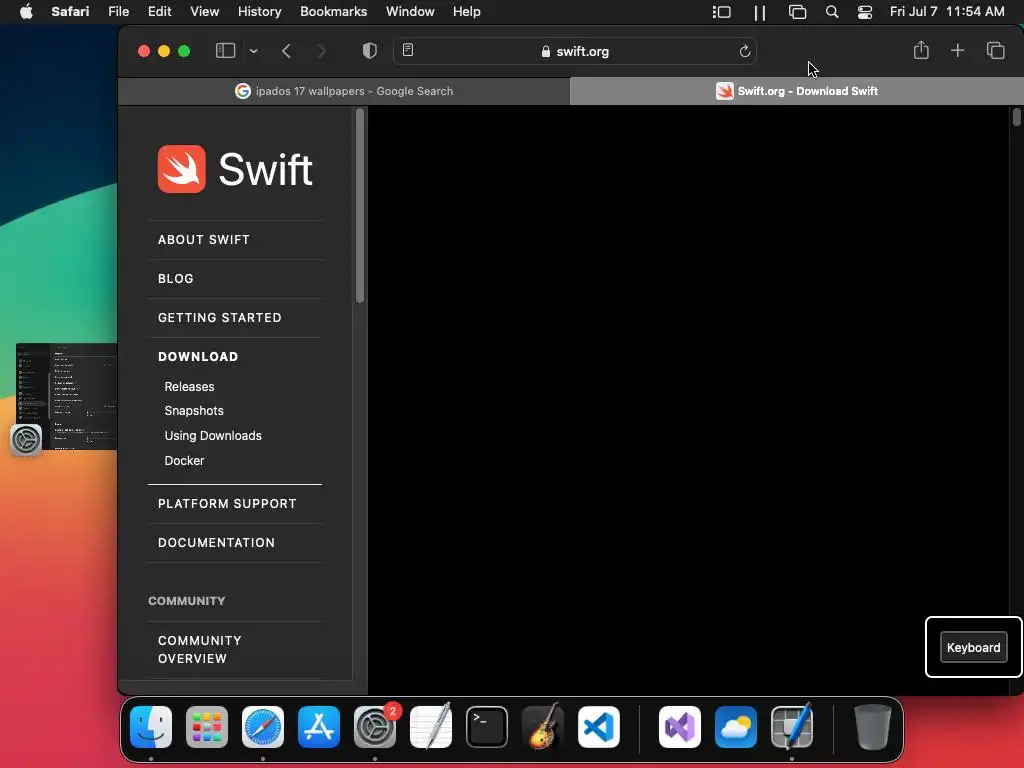
Task: Click the sidebar navigation scrollbar
Action: pyautogui.click(x=360, y=206)
